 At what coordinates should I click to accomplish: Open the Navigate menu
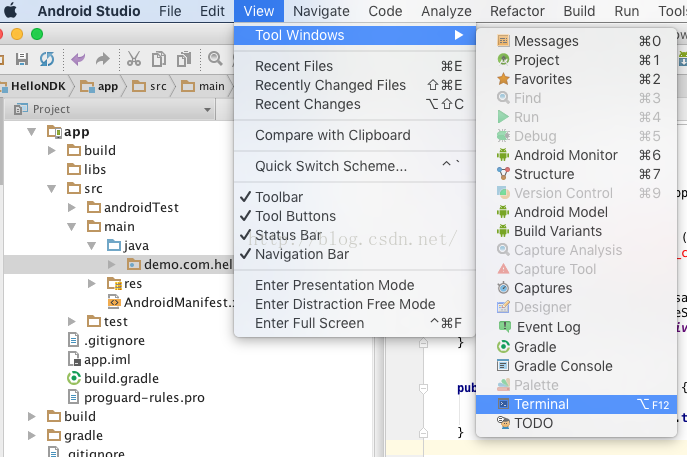coord(321,11)
